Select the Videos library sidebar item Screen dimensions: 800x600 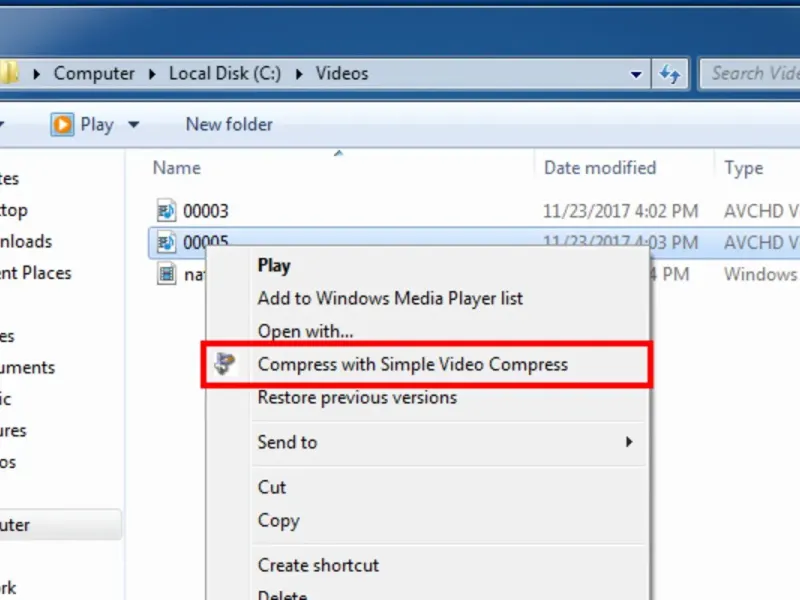click(x=8, y=462)
